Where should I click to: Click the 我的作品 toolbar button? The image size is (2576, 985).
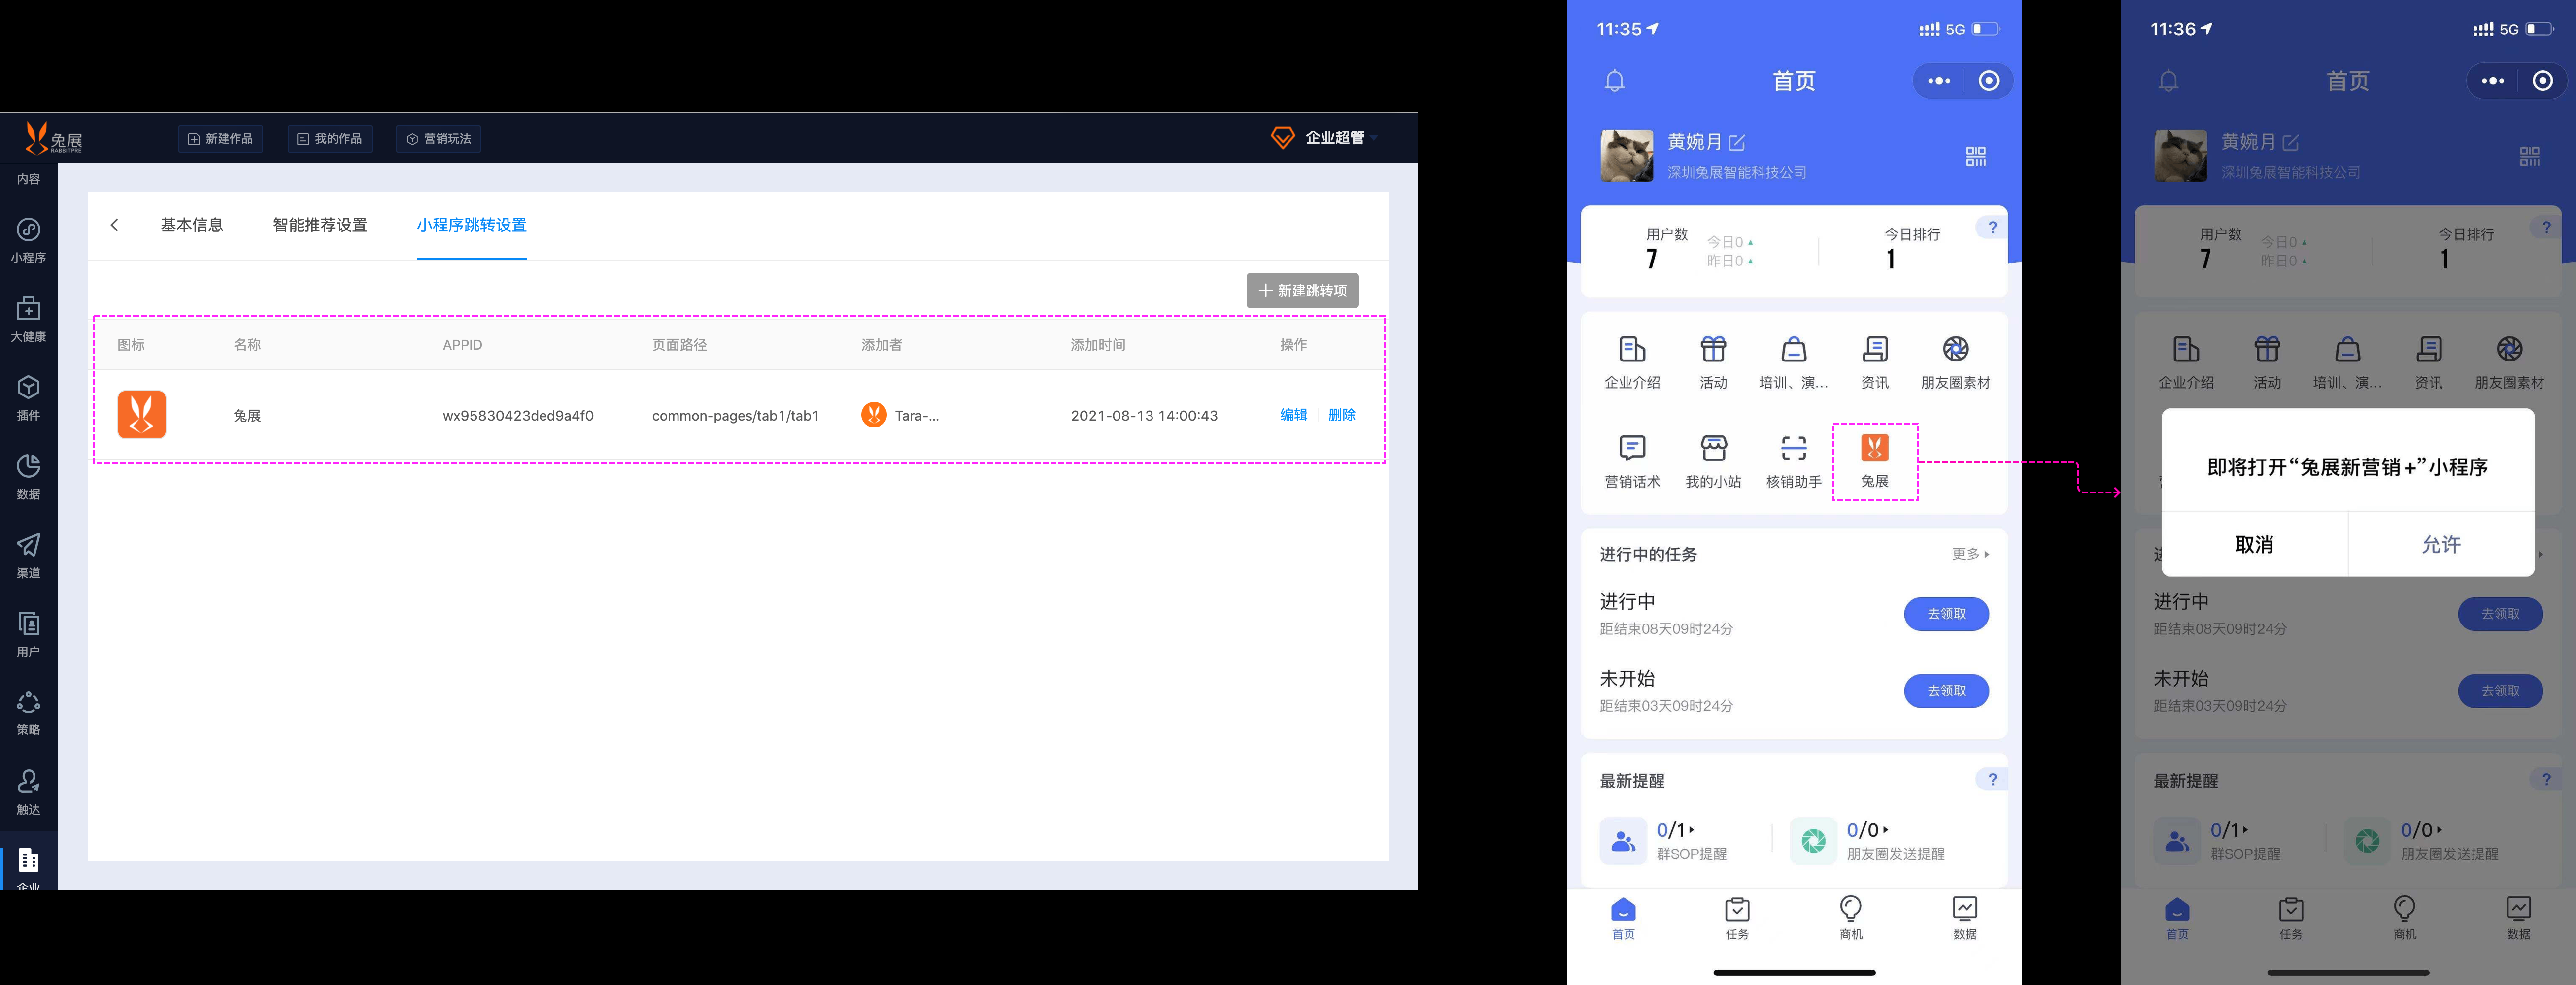pyautogui.click(x=329, y=139)
